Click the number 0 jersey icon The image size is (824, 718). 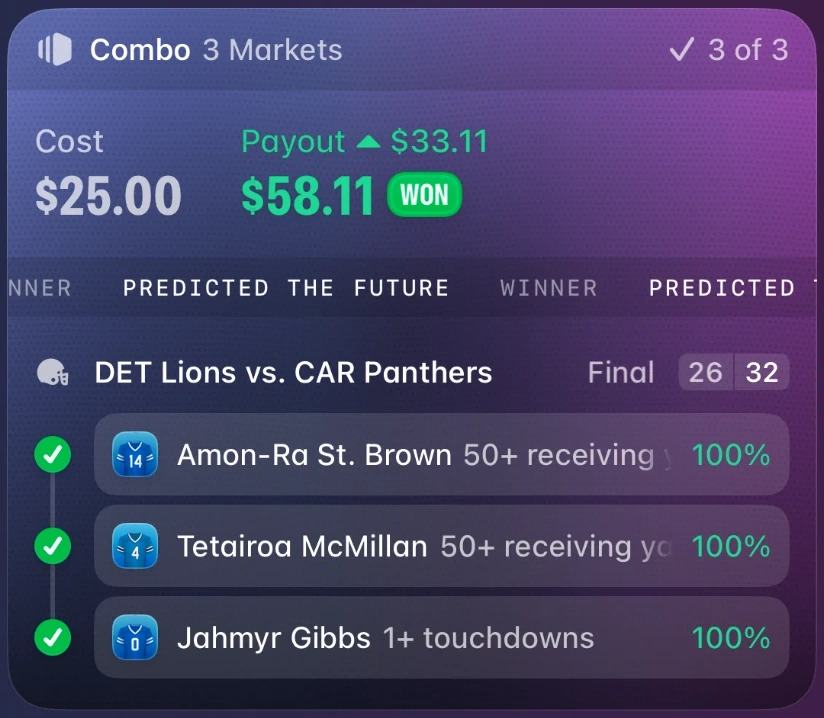pos(135,637)
